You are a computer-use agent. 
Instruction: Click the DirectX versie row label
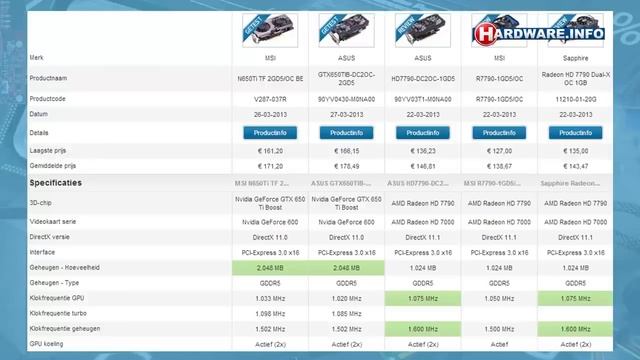pyautogui.click(x=49, y=237)
